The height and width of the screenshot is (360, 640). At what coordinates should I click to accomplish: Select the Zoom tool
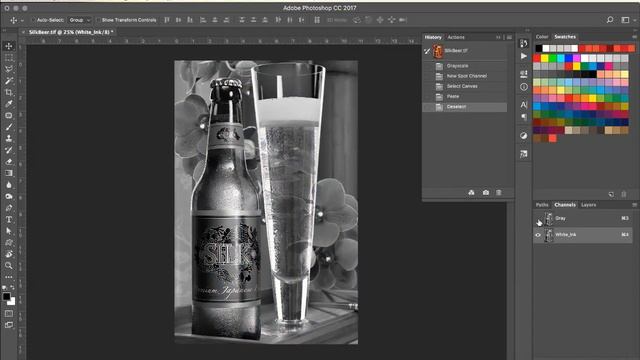[9, 266]
